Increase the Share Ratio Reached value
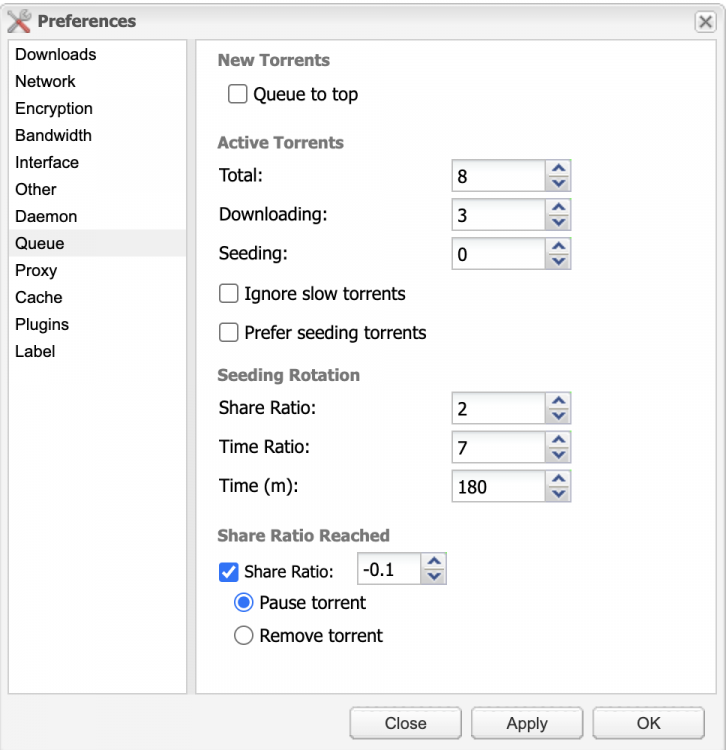Image resolution: width=726 pixels, height=750 pixels. coord(434,562)
